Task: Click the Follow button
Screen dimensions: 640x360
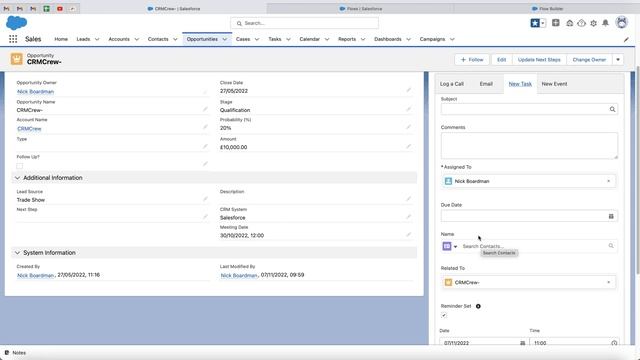Action: pos(472,60)
